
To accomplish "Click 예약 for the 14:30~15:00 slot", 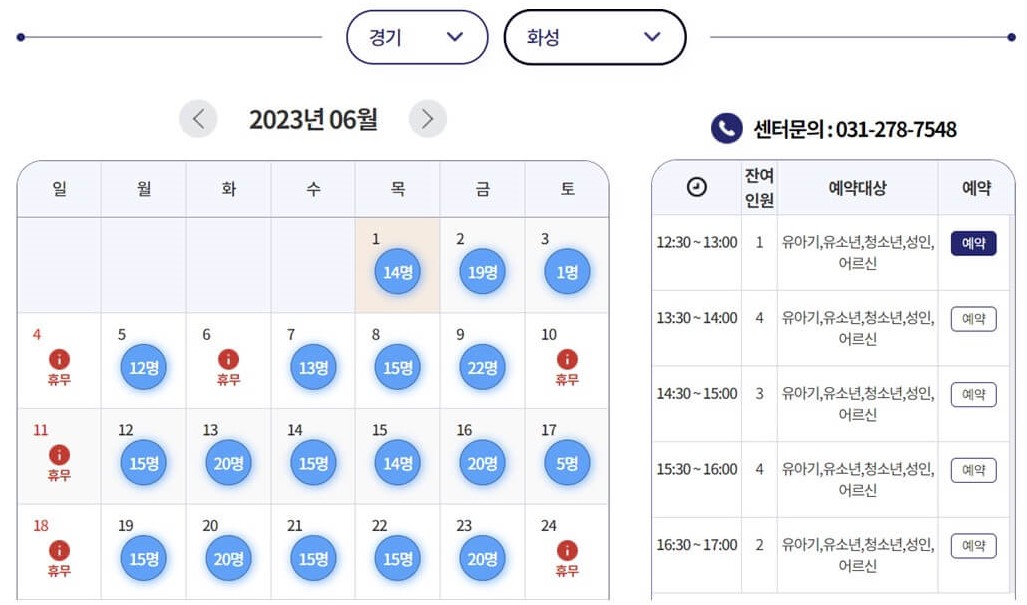I will click(973, 394).
